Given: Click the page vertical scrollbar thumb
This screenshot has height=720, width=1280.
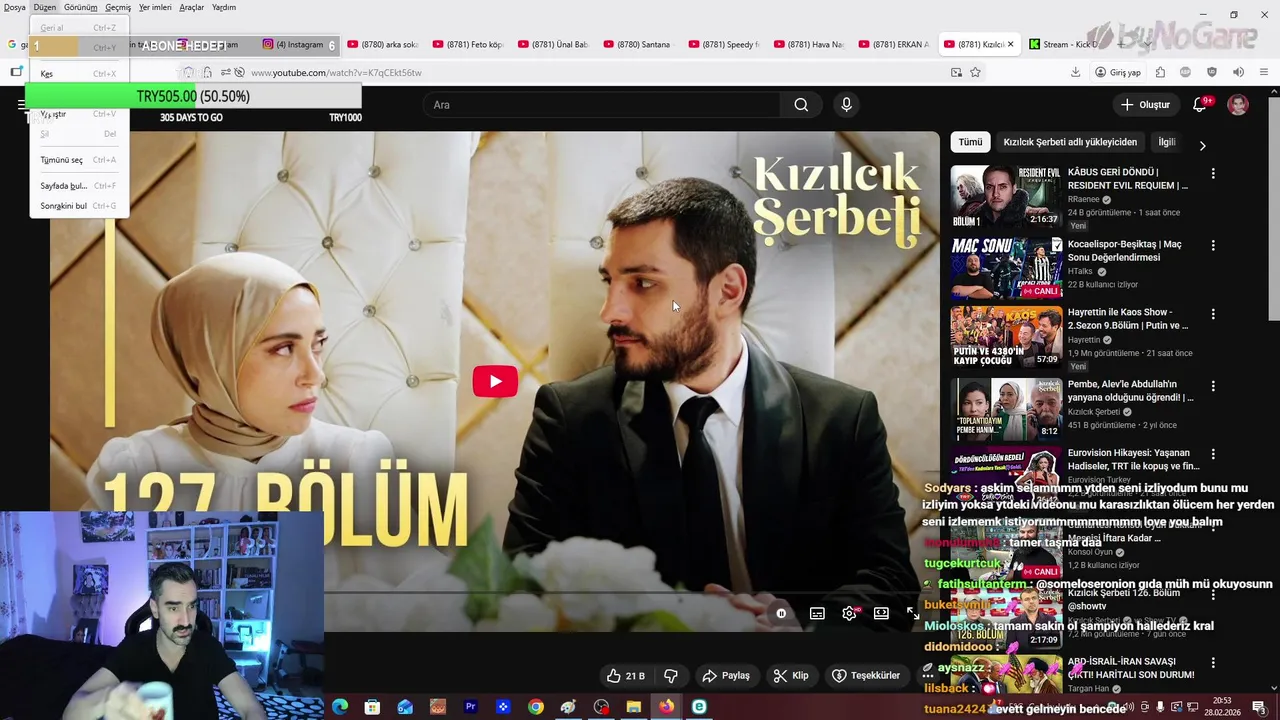Looking at the screenshot, I should [x=1273, y=208].
